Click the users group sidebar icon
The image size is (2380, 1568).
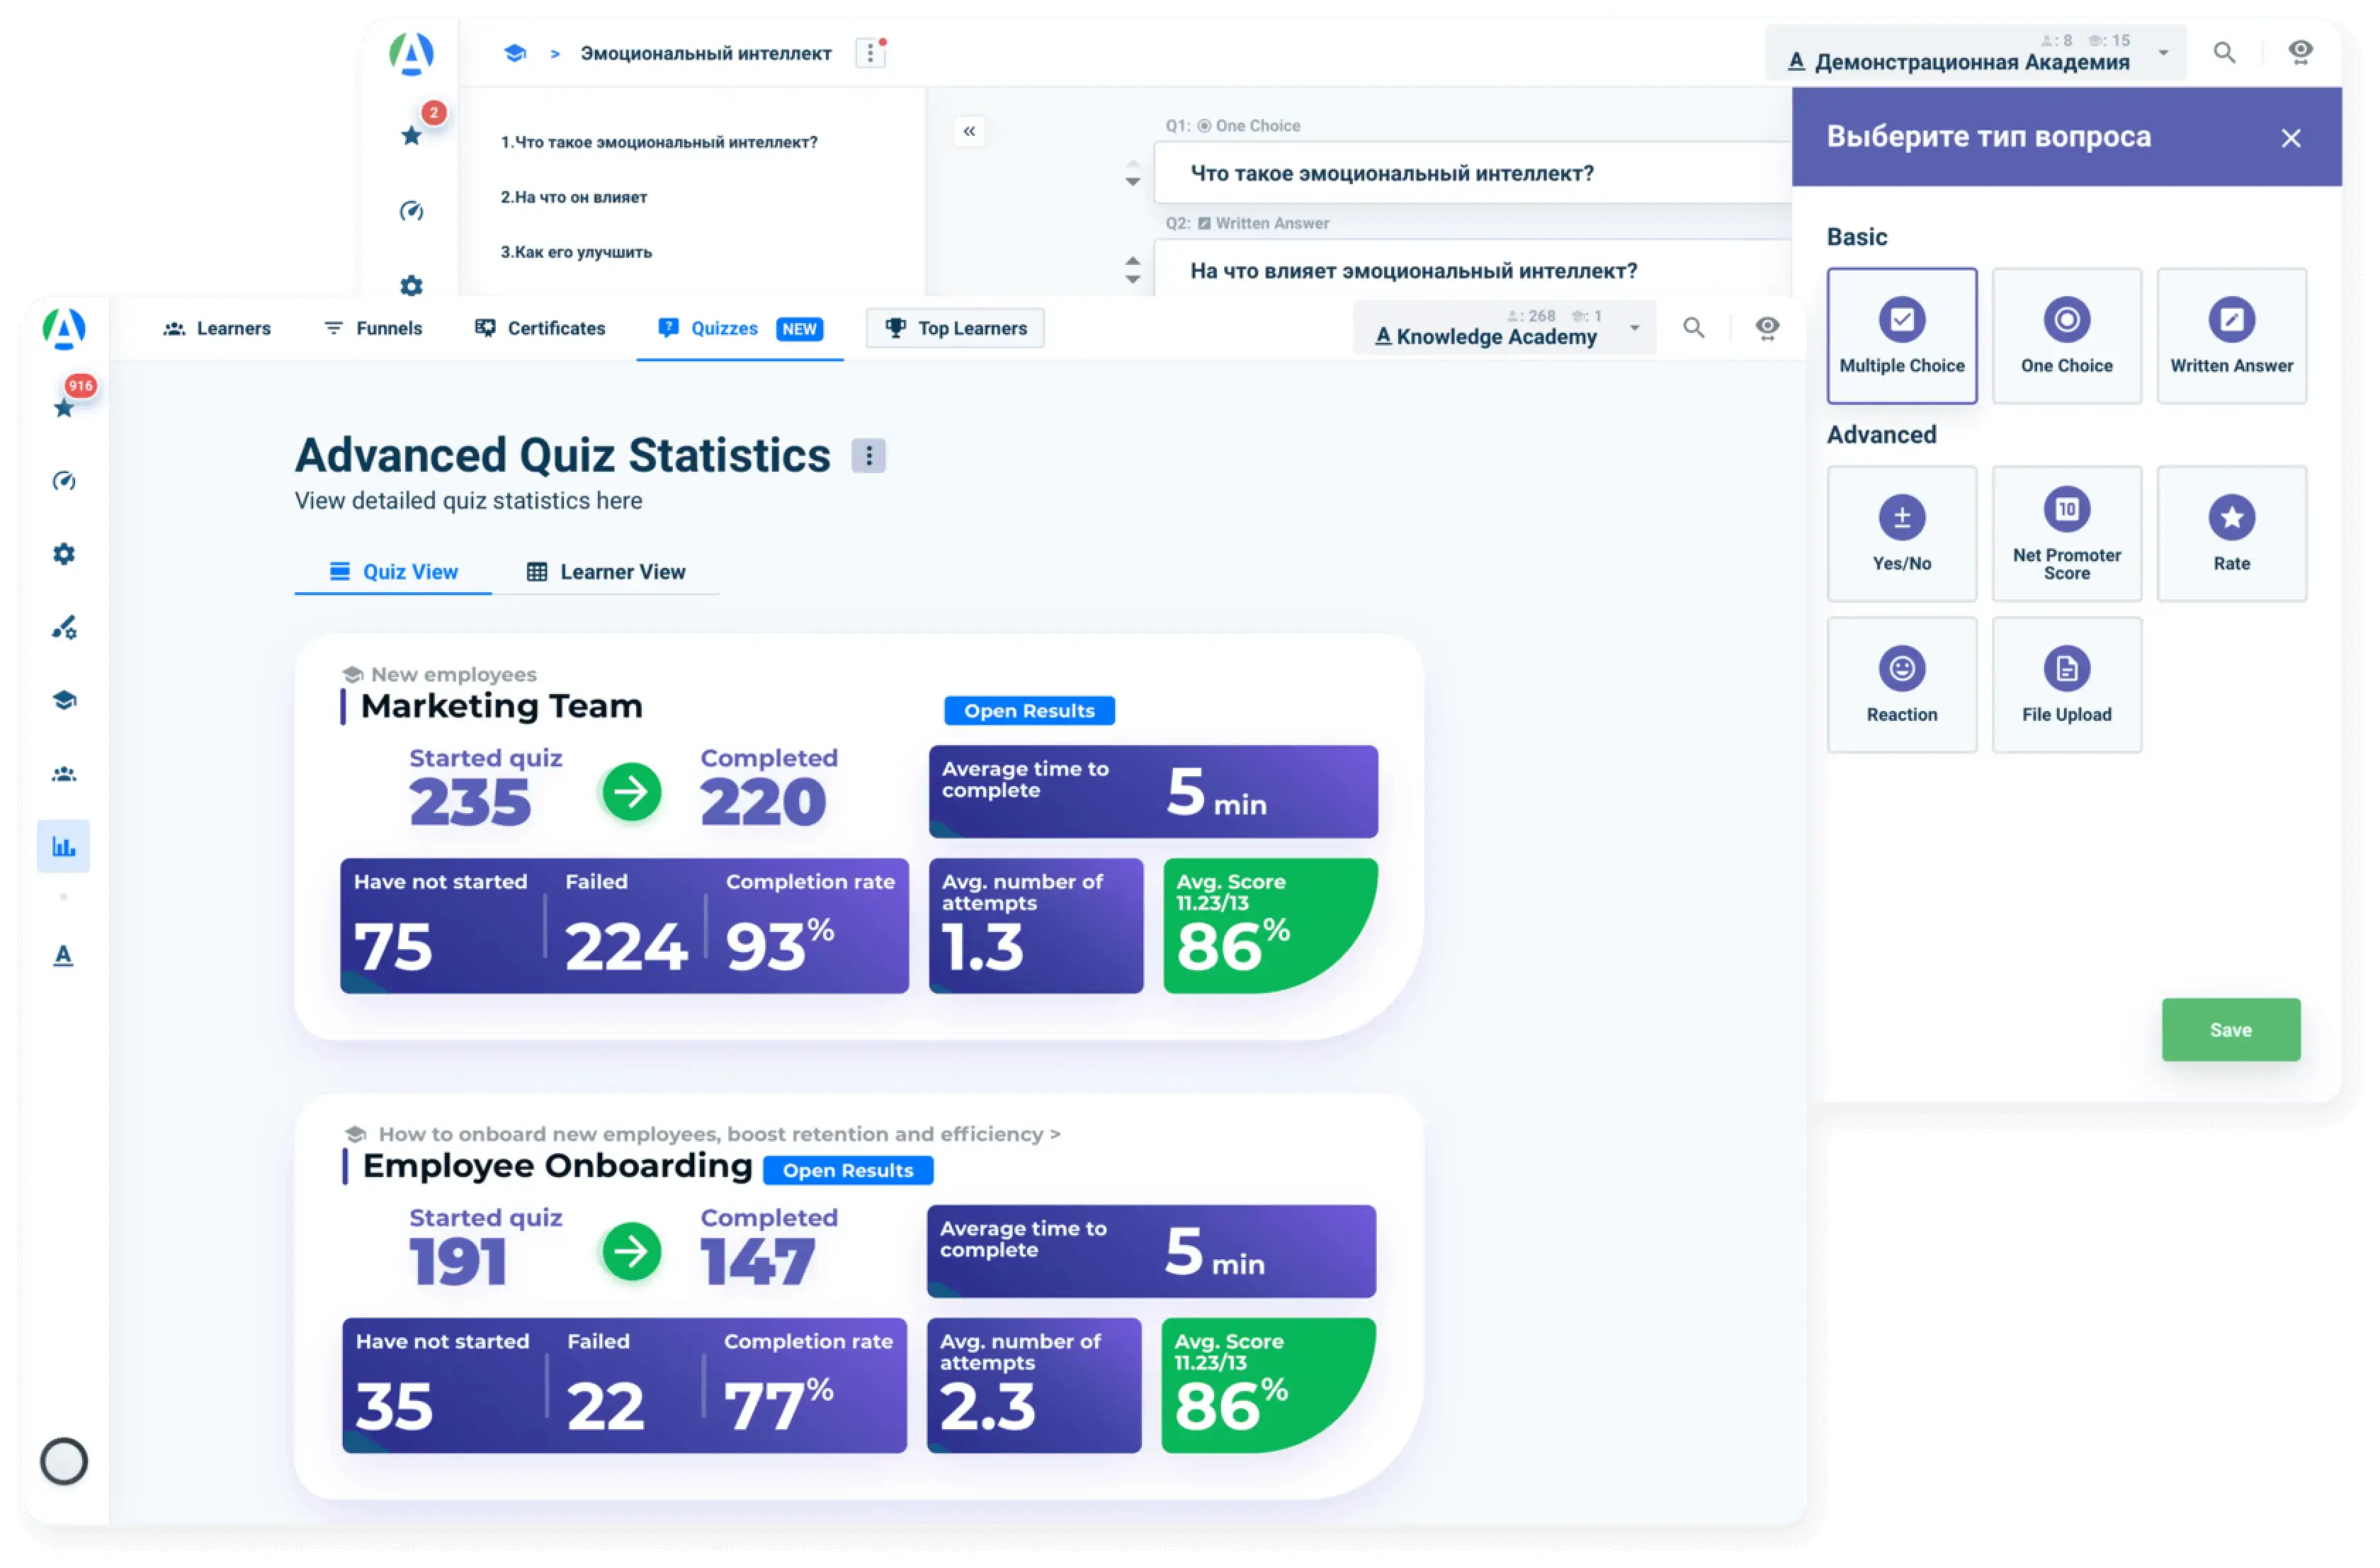64,774
